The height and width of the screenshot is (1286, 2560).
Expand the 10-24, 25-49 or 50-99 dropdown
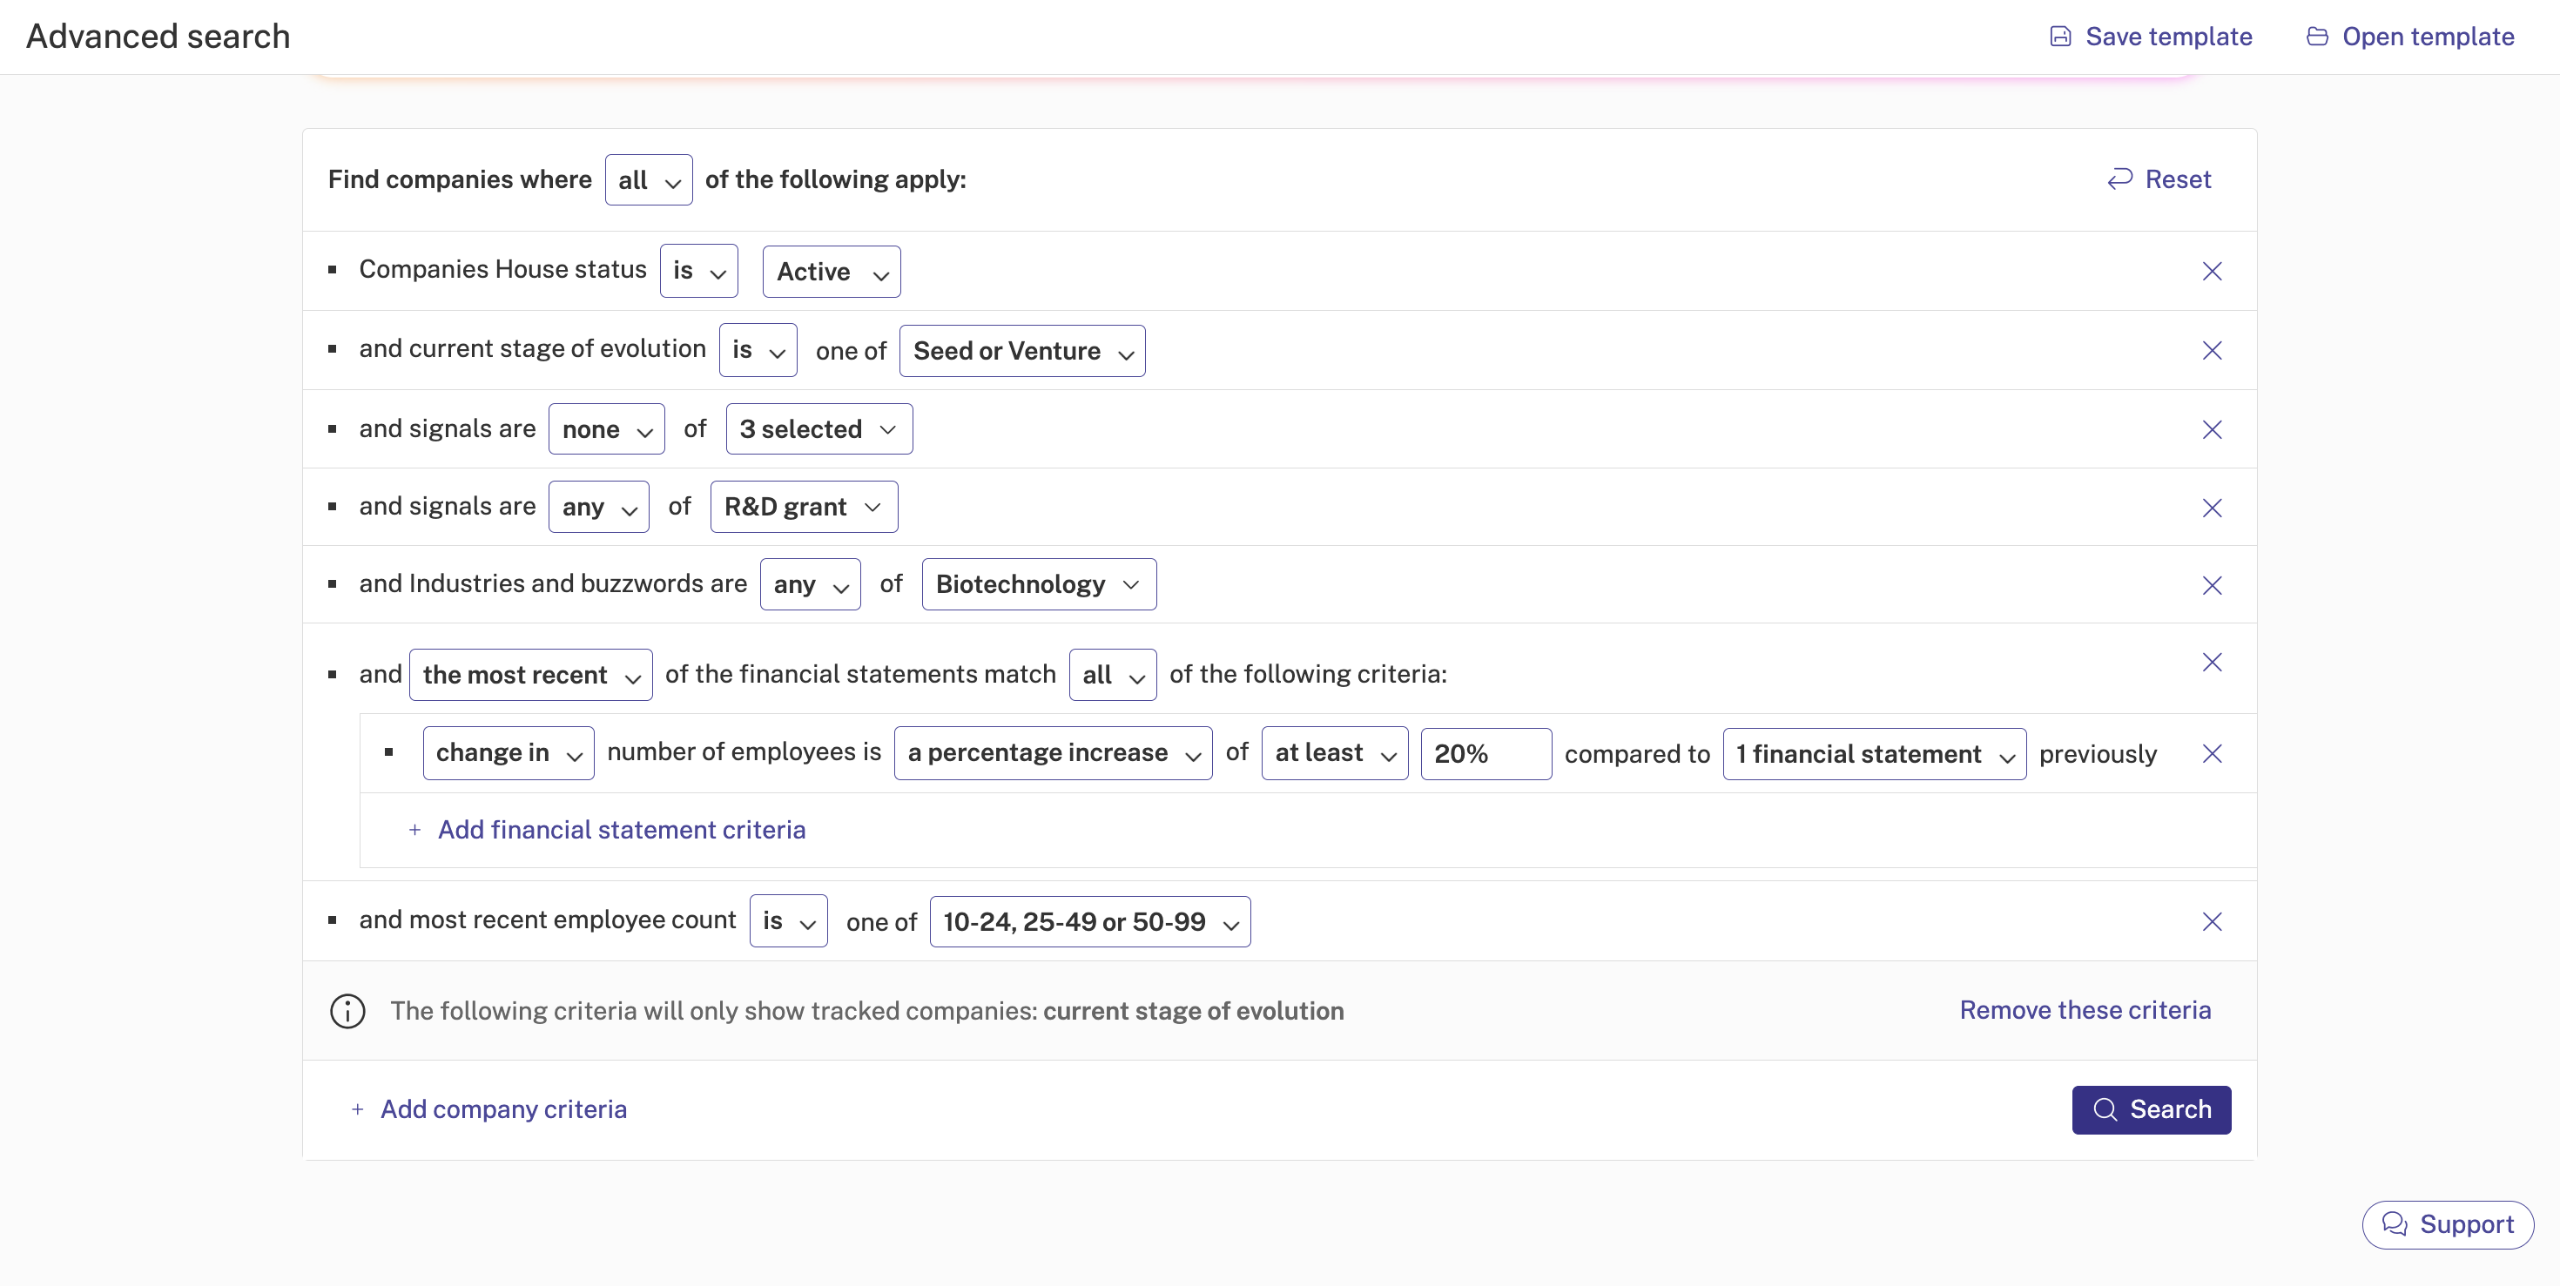pyautogui.click(x=1089, y=922)
